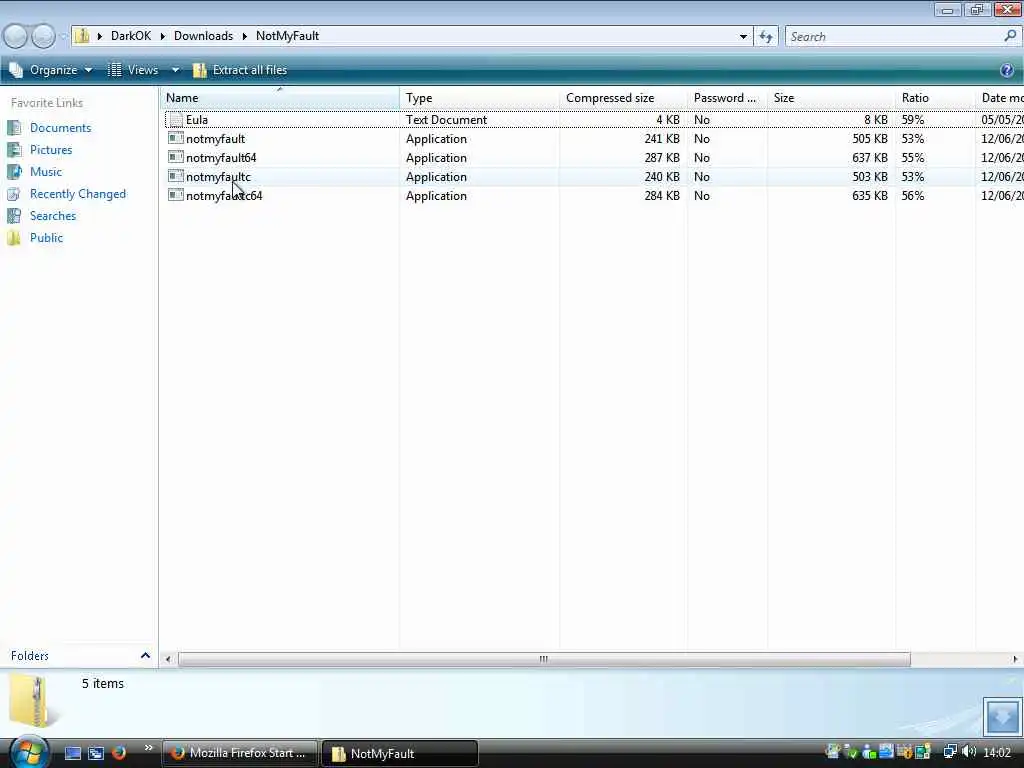
Task: Select the notmyfaultc64 file row
Action: click(x=592, y=195)
